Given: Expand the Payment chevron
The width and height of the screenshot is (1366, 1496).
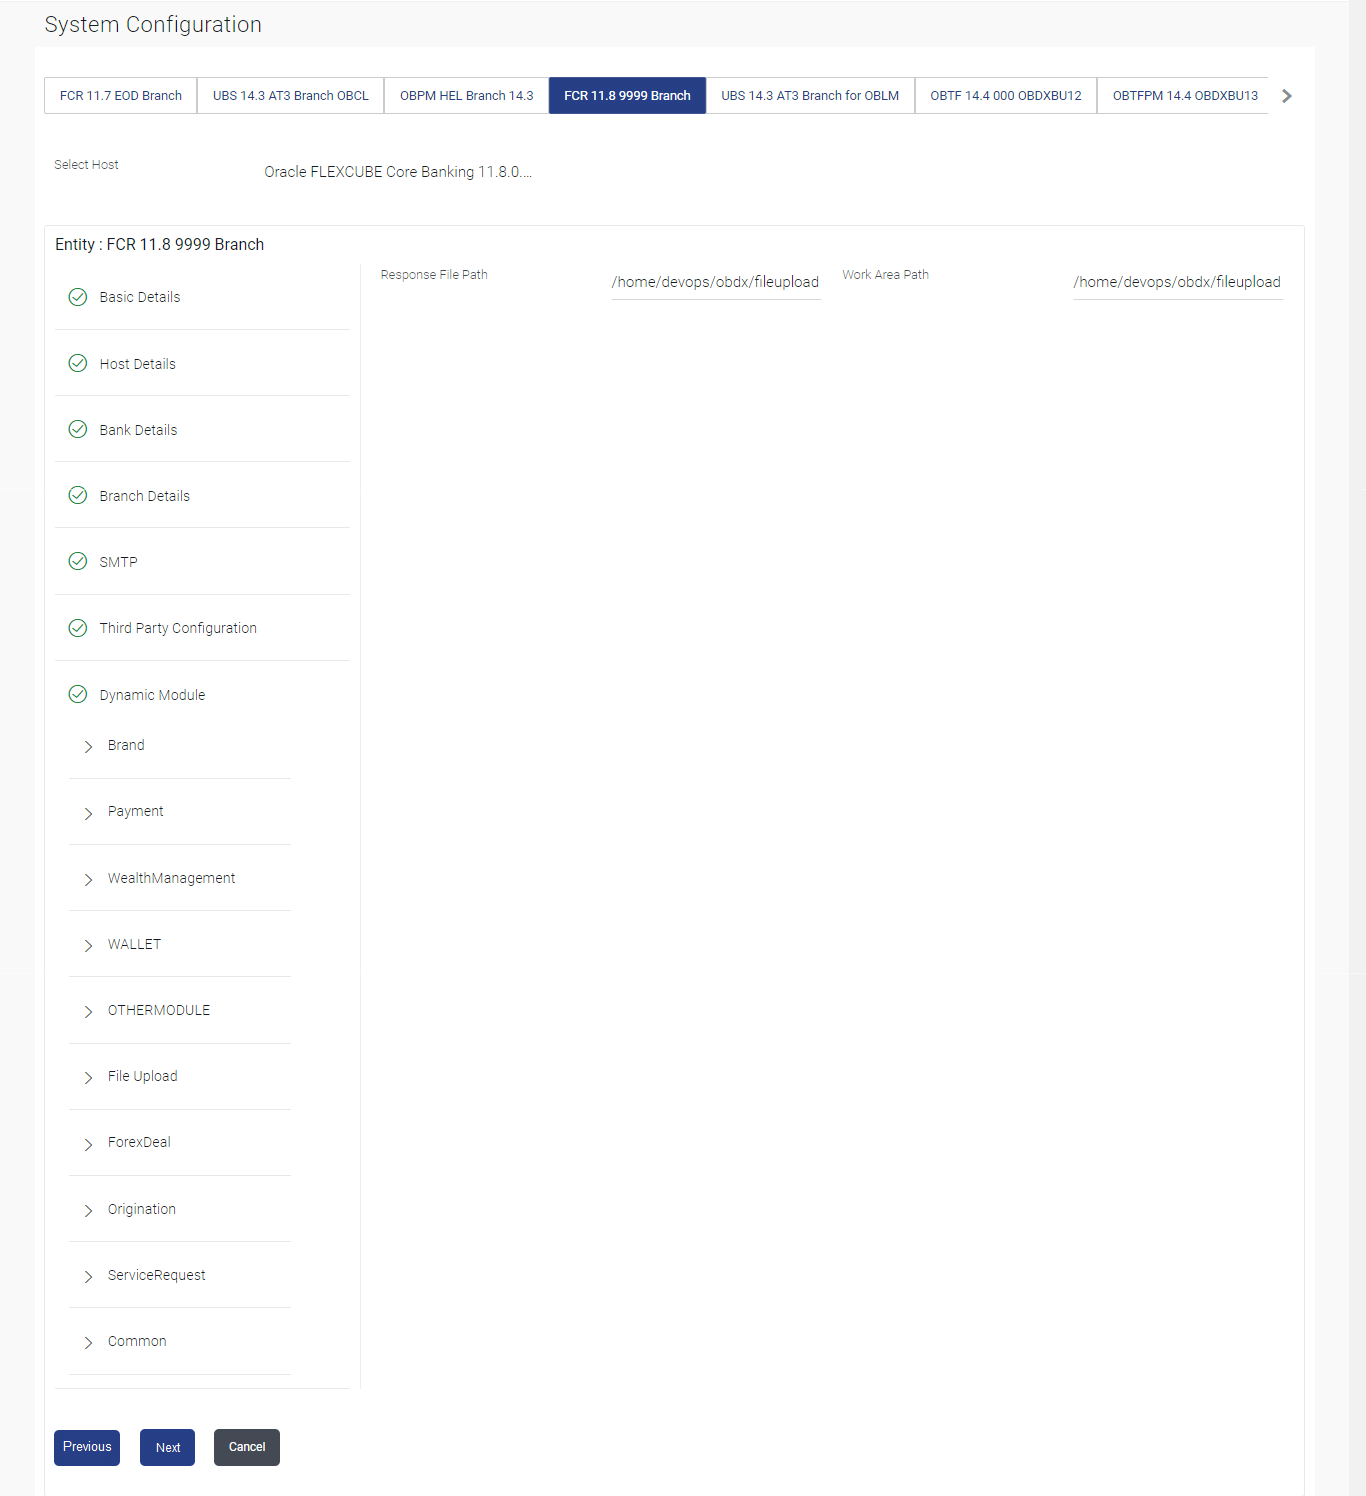Looking at the screenshot, I should (88, 813).
